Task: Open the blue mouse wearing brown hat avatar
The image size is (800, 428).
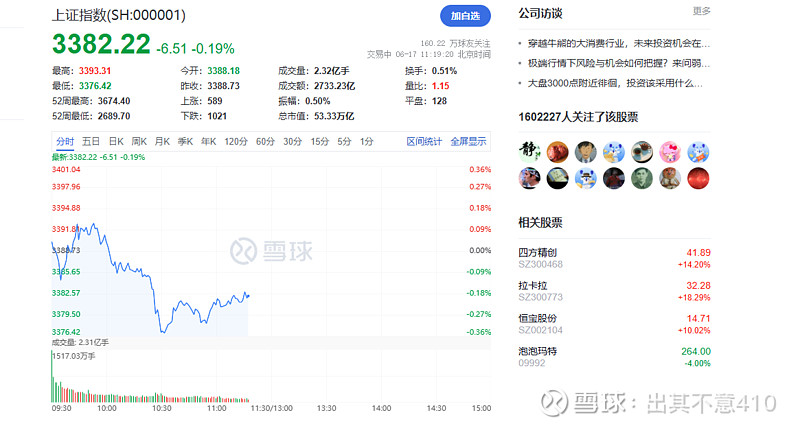Action: [x=585, y=179]
